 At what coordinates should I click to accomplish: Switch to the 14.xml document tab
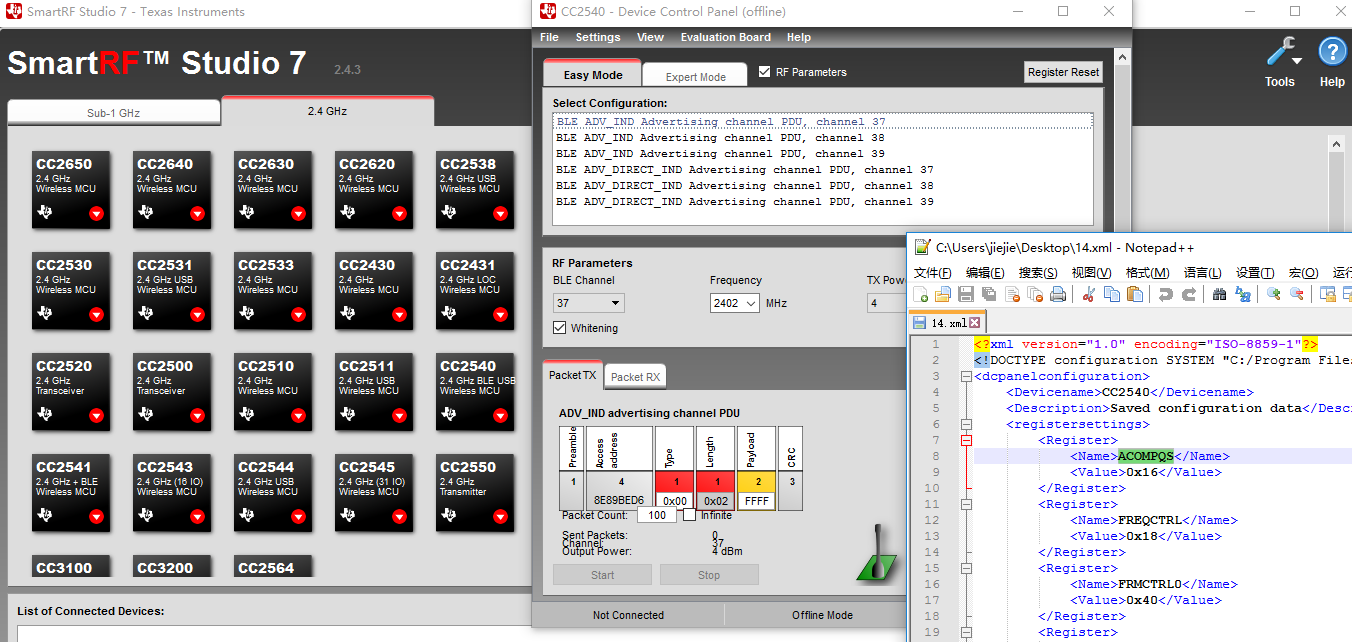pyautogui.click(x=947, y=323)
